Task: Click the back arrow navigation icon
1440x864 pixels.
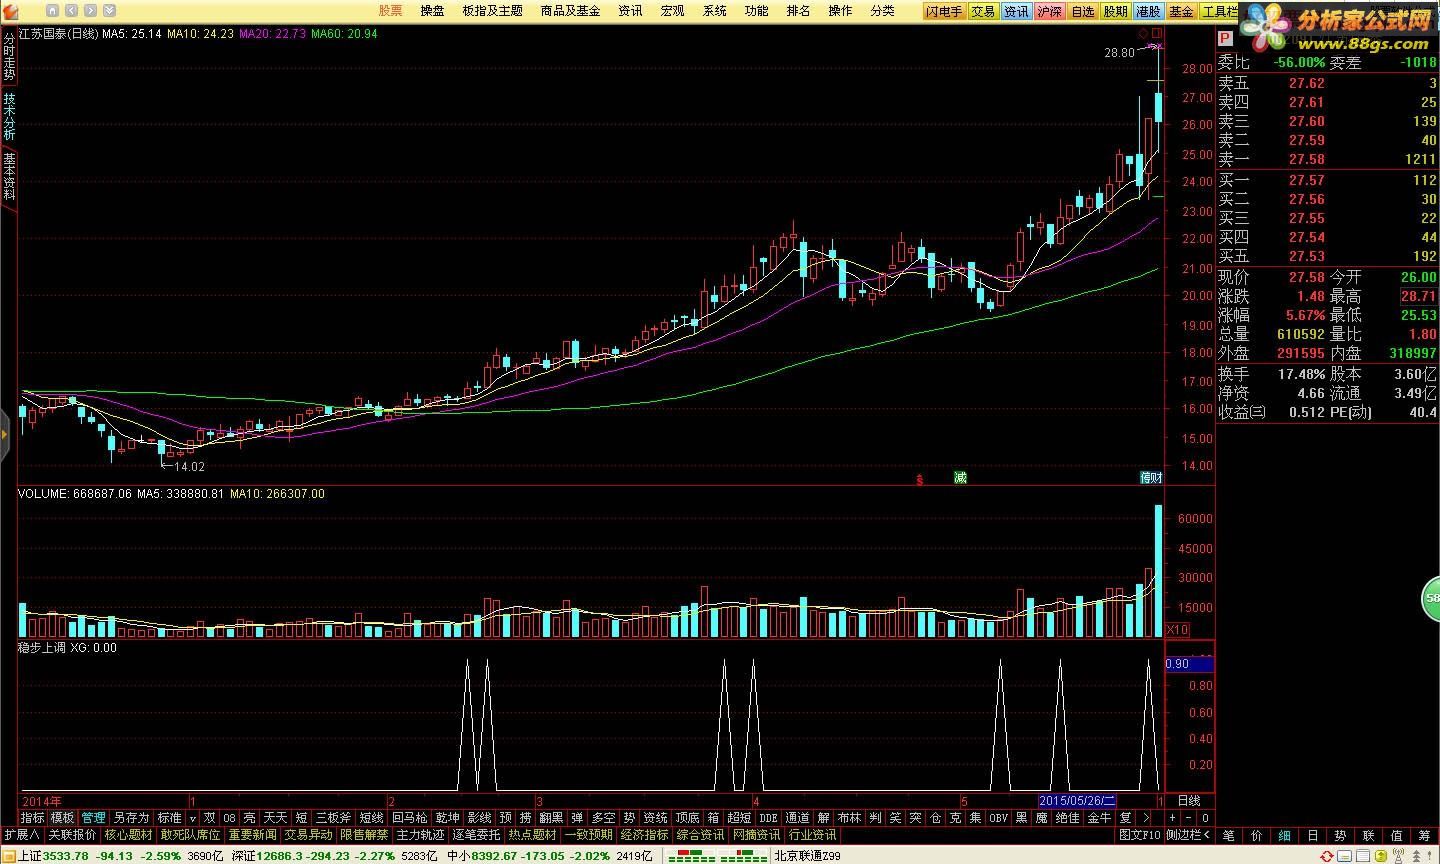Action: (71, 11)
